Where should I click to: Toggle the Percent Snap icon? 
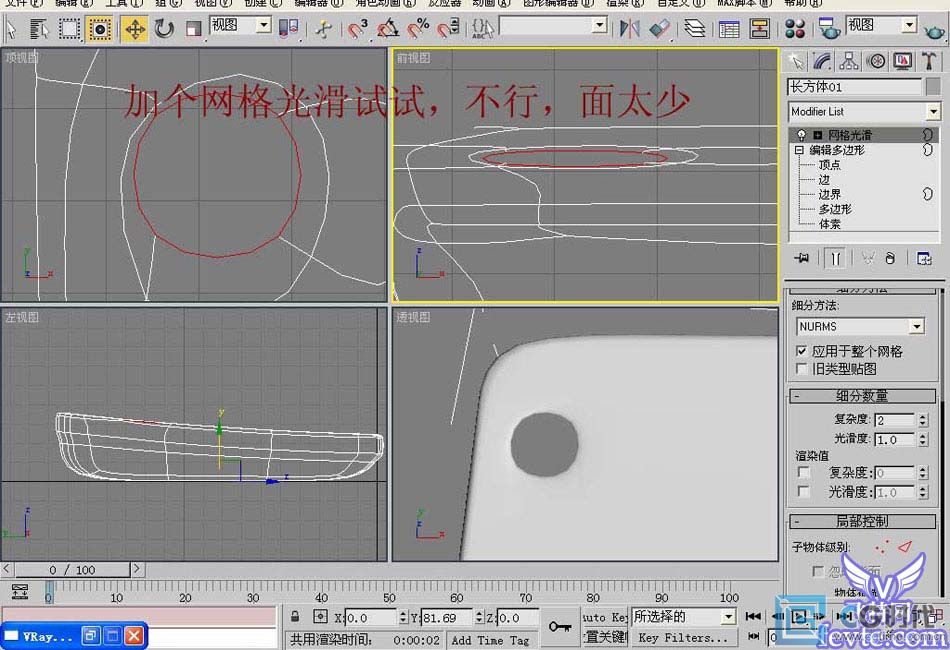418,28
